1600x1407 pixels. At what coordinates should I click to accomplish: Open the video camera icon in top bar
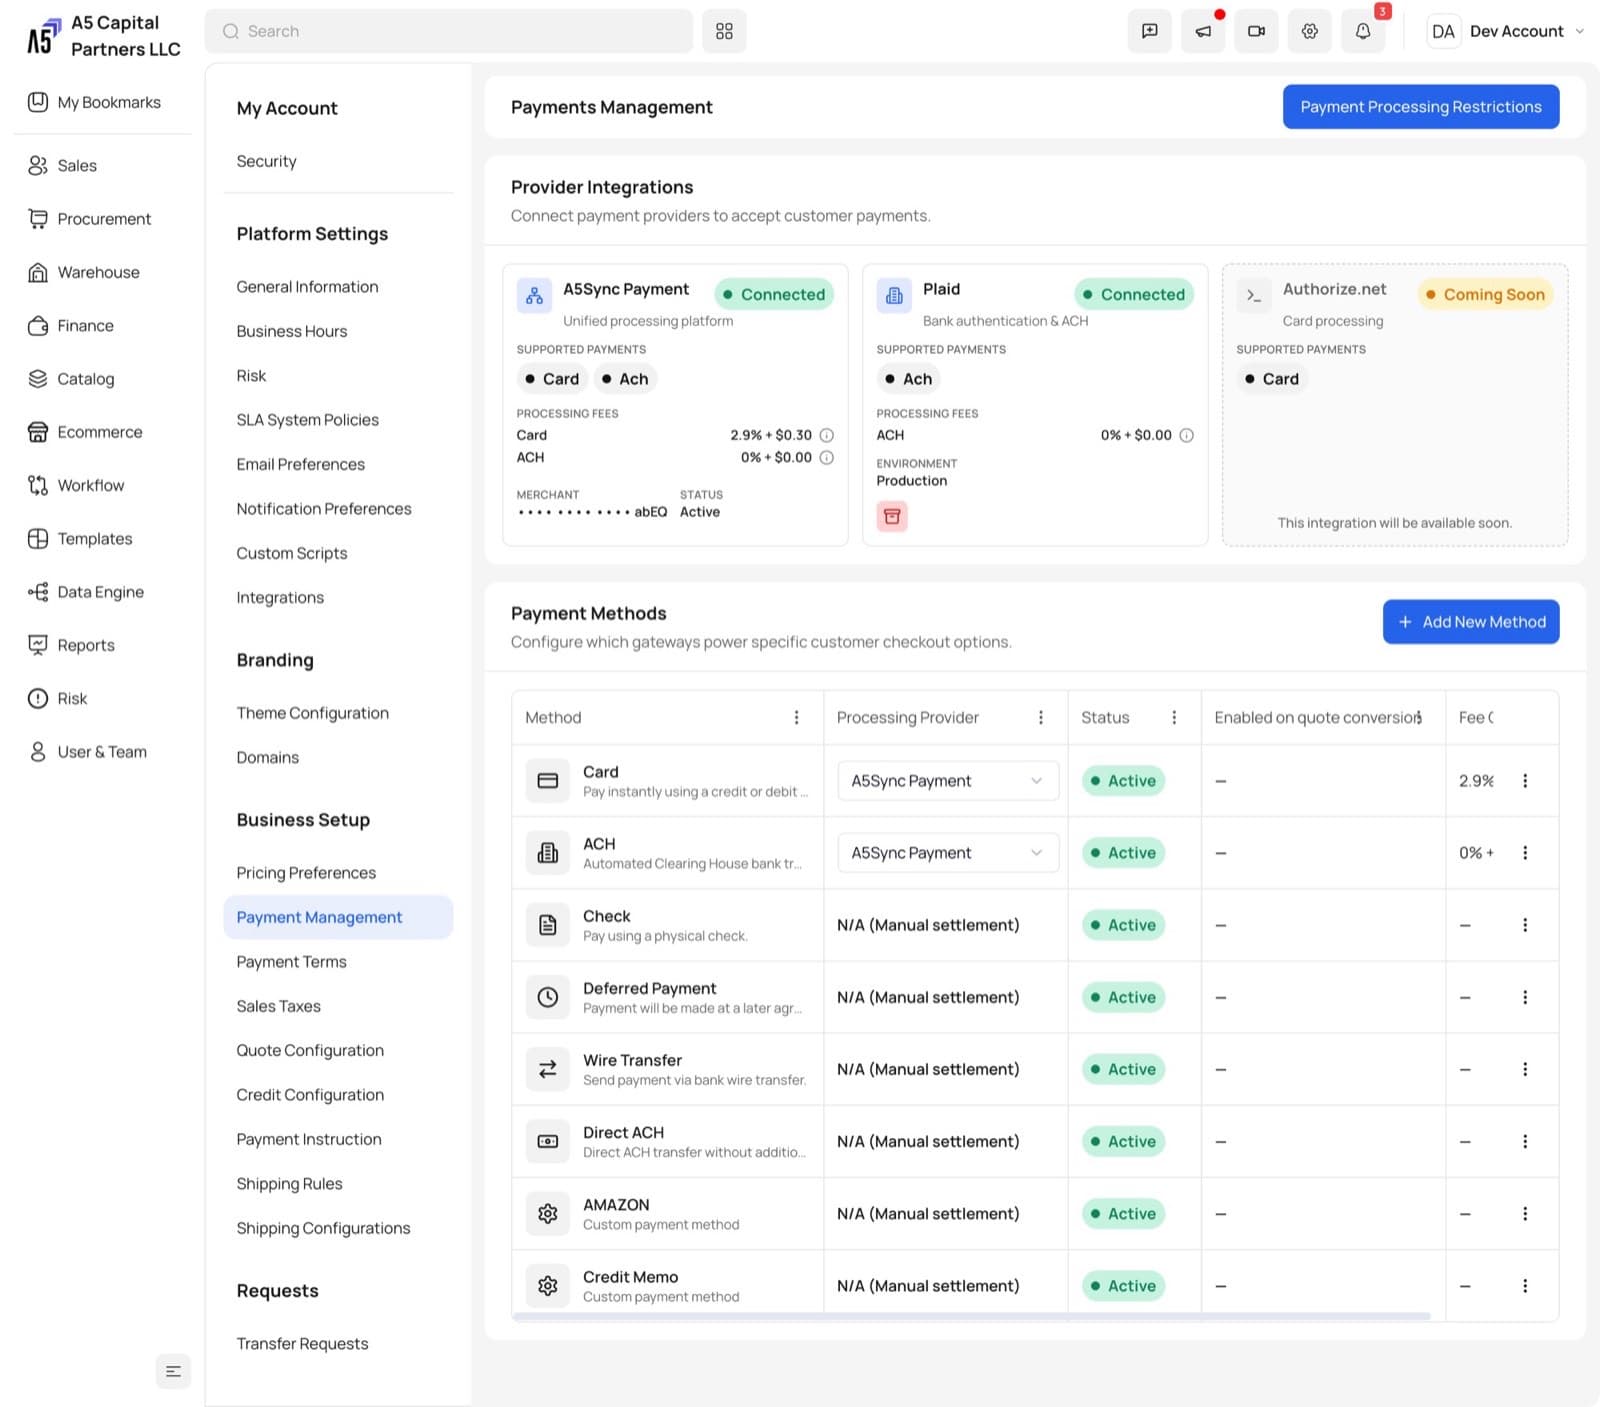[x=1256, y=31]
